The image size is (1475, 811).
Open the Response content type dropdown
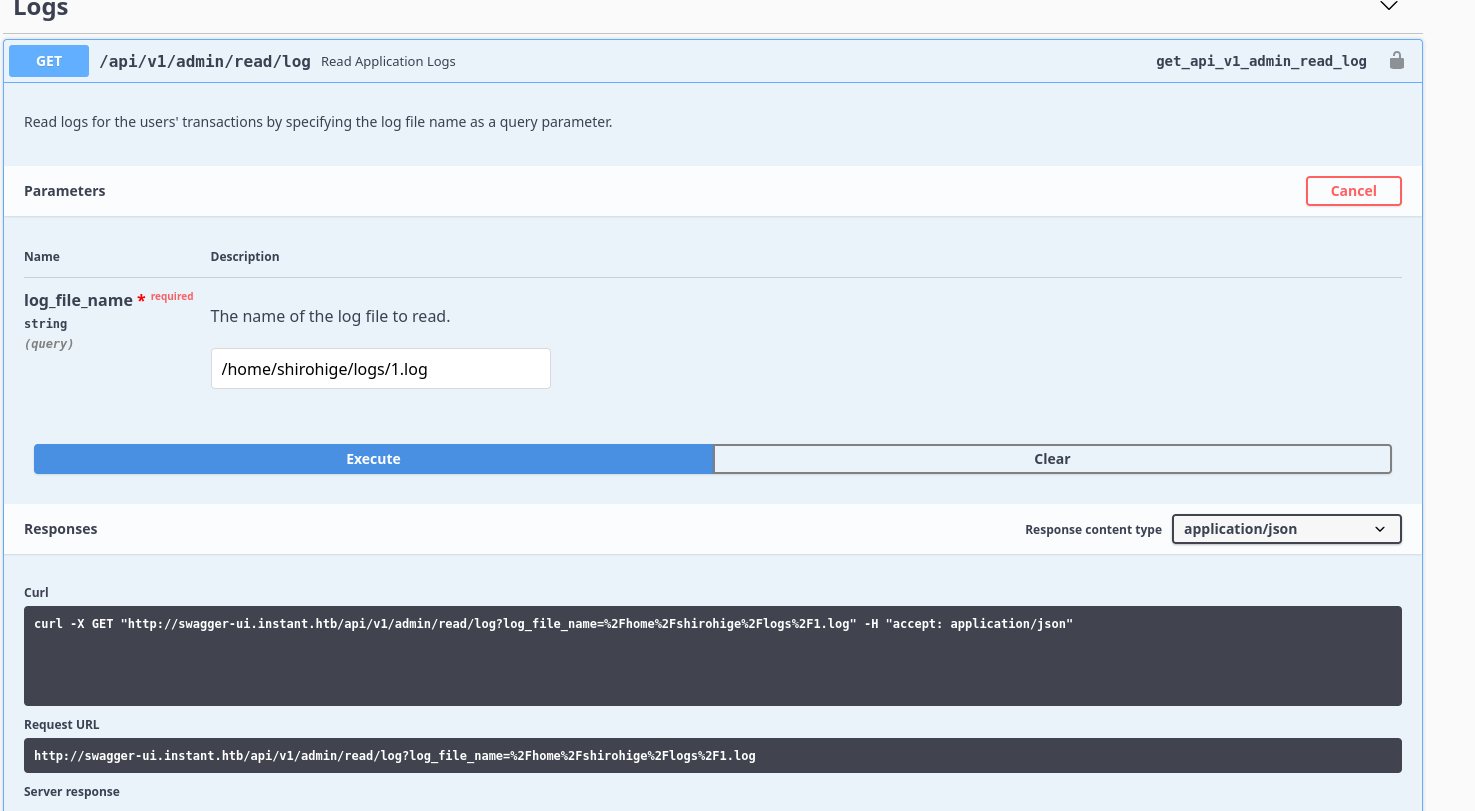(x=1285, y=529)
